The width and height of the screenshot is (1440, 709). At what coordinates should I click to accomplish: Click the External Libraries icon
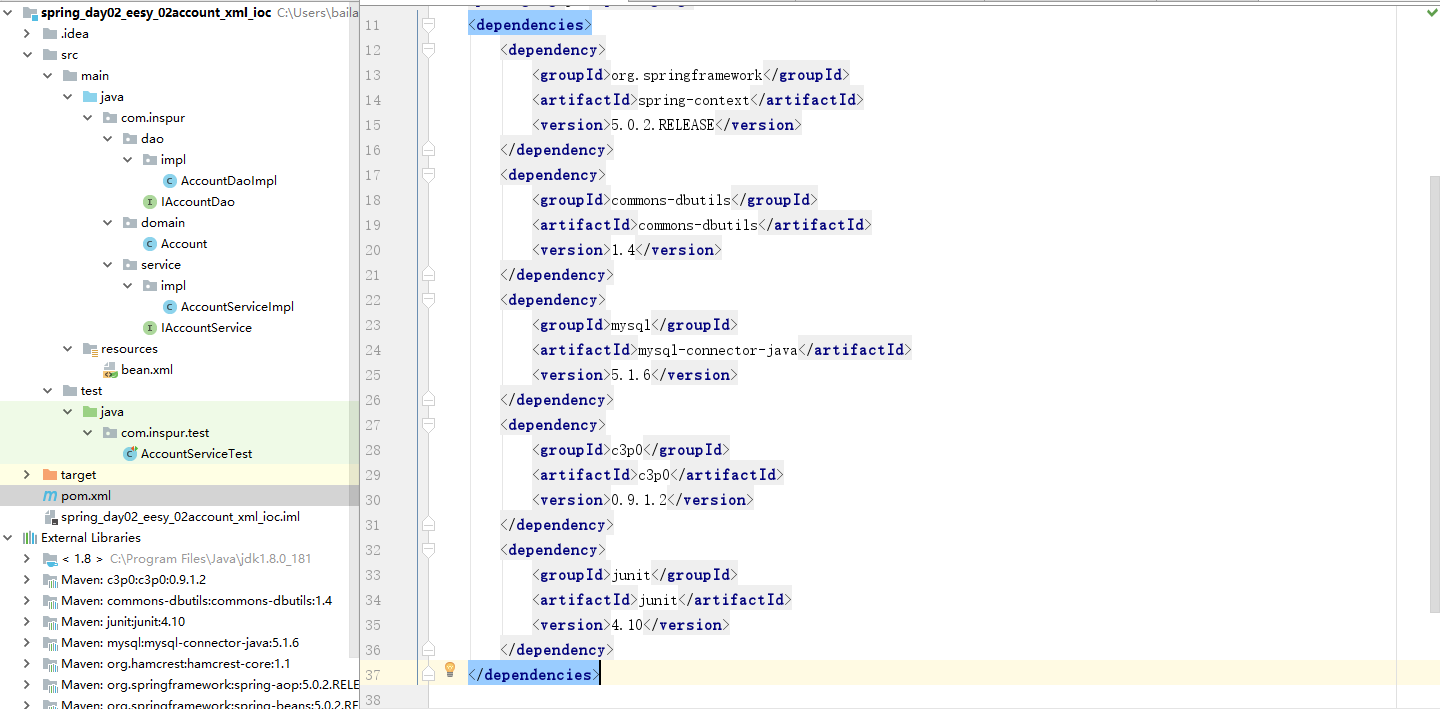[x=30, y=538]
